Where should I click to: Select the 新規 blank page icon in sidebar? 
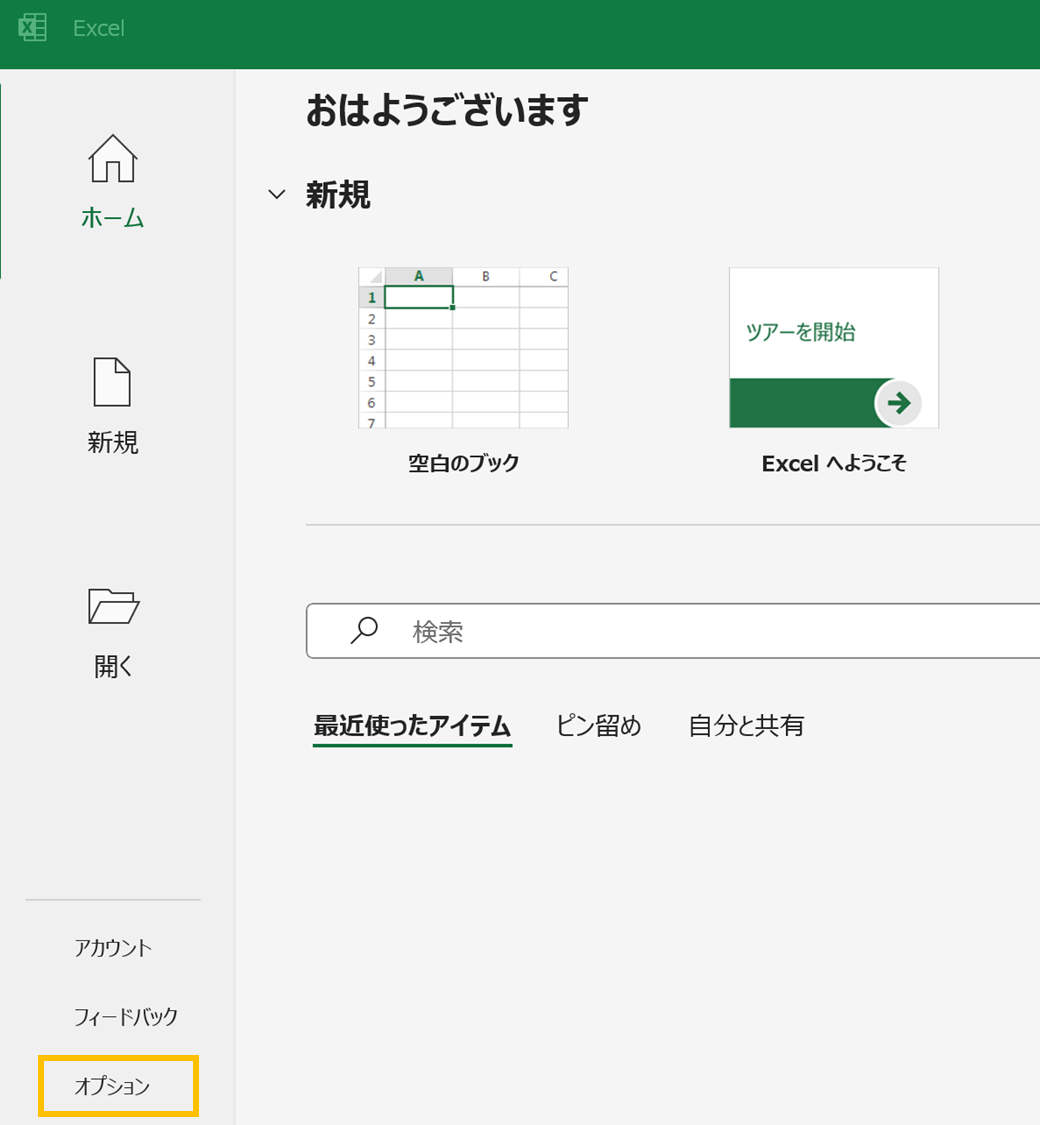point(113,382)
